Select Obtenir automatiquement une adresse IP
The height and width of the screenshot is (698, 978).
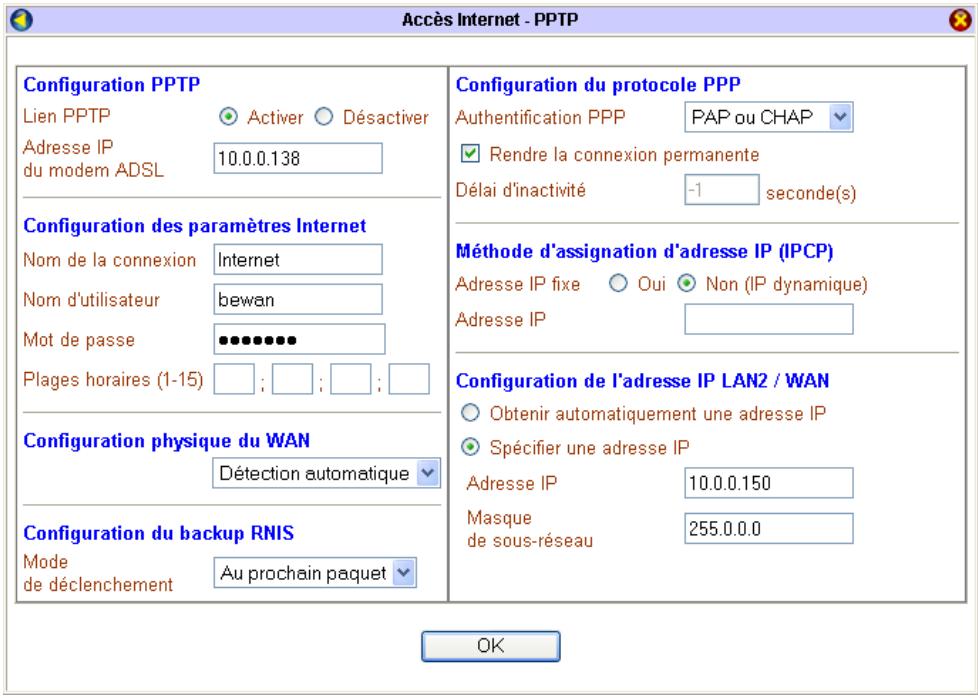tap(470, 413)
